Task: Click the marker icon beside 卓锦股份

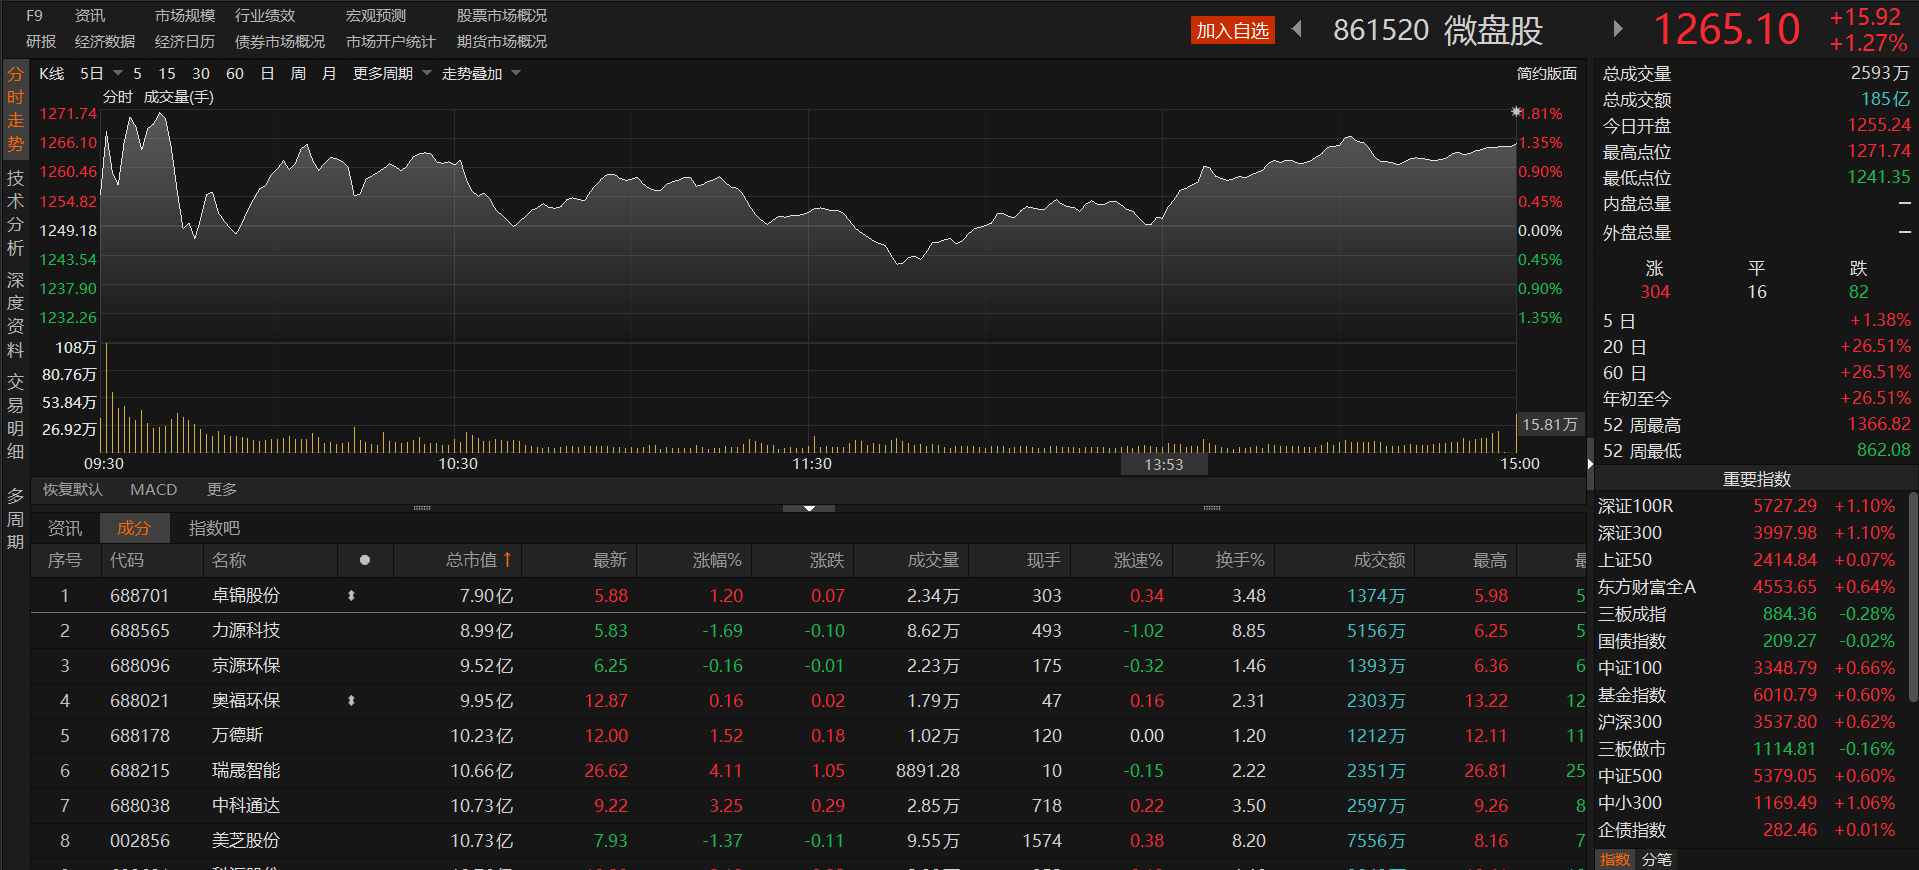Action: click(x=351, y=596)
